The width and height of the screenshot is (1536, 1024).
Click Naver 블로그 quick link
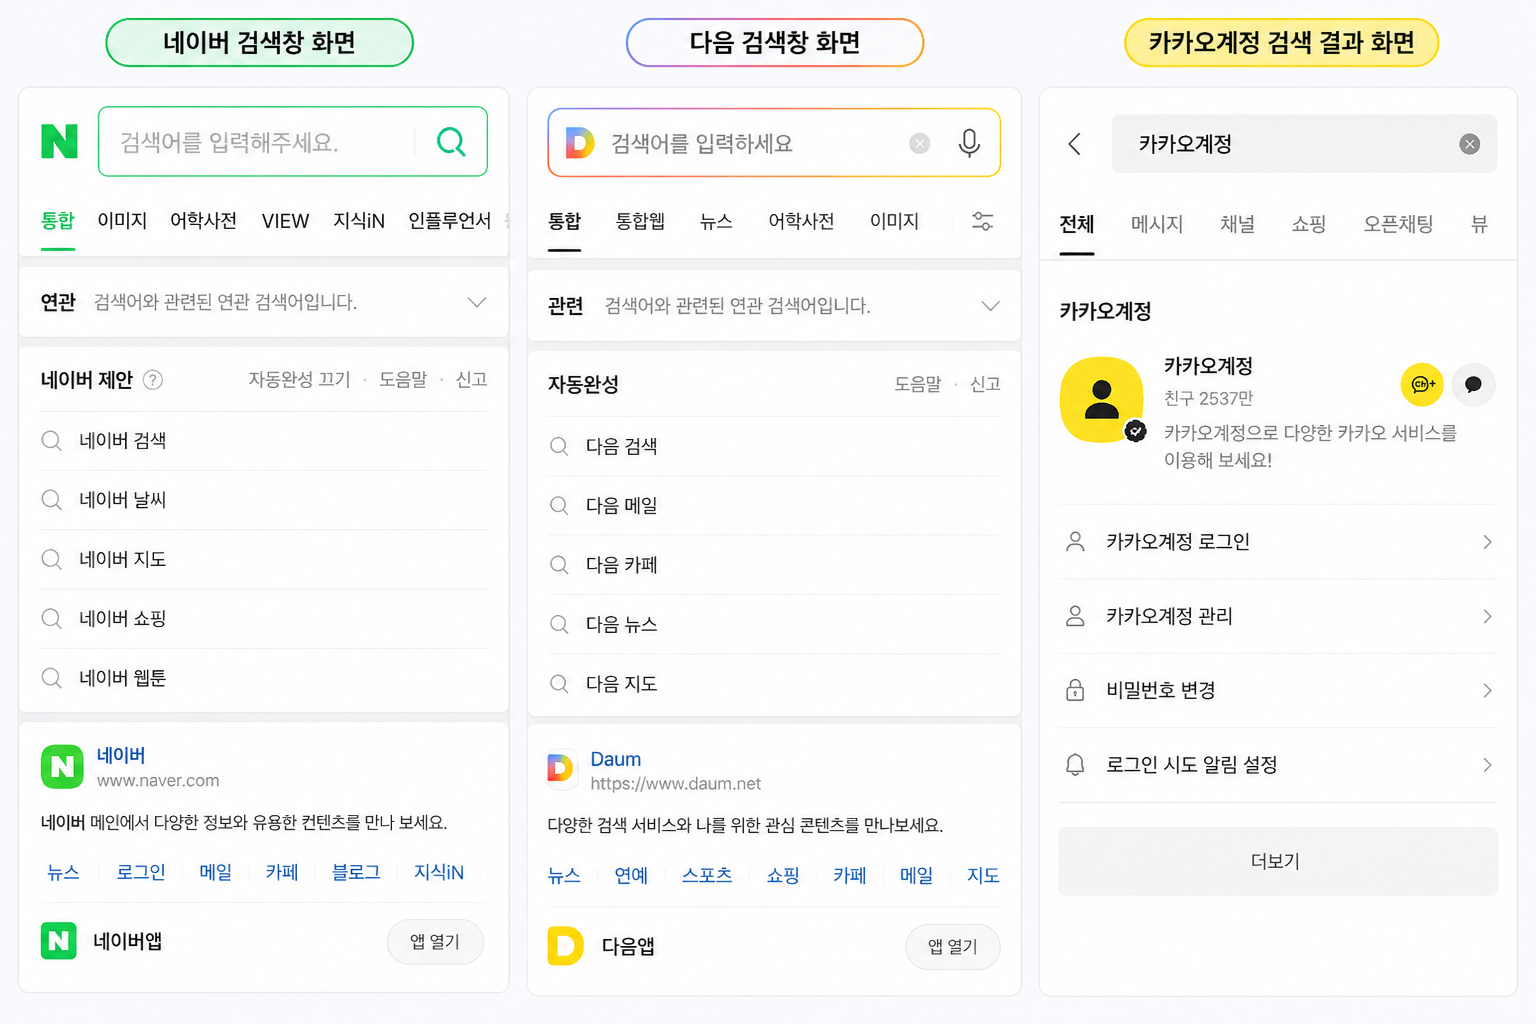point(356,872)
